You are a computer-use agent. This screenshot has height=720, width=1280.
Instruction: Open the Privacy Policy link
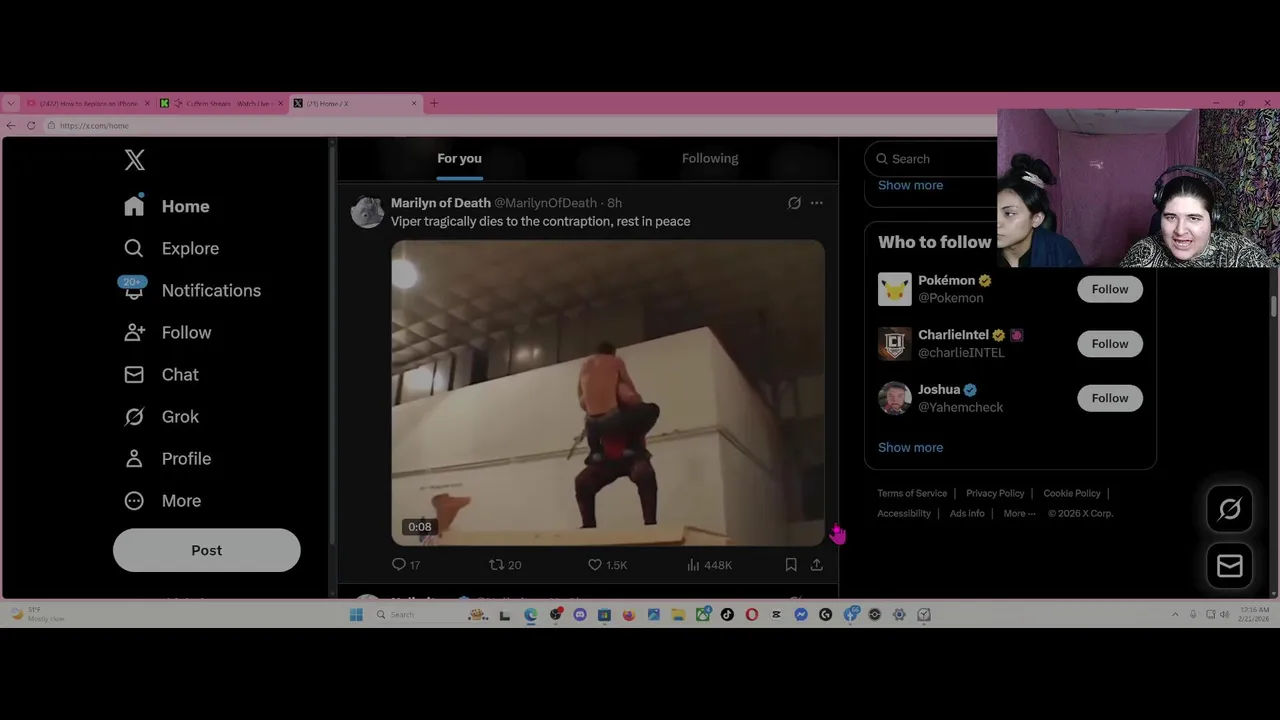(995, 493)
